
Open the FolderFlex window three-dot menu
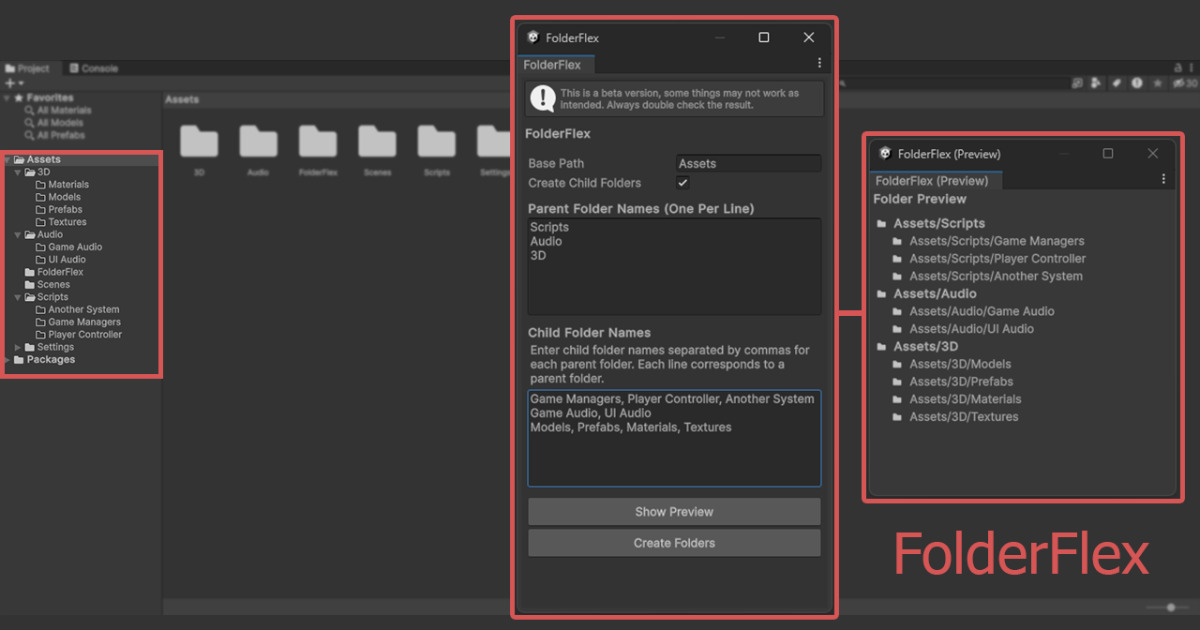tap(820, 63)
